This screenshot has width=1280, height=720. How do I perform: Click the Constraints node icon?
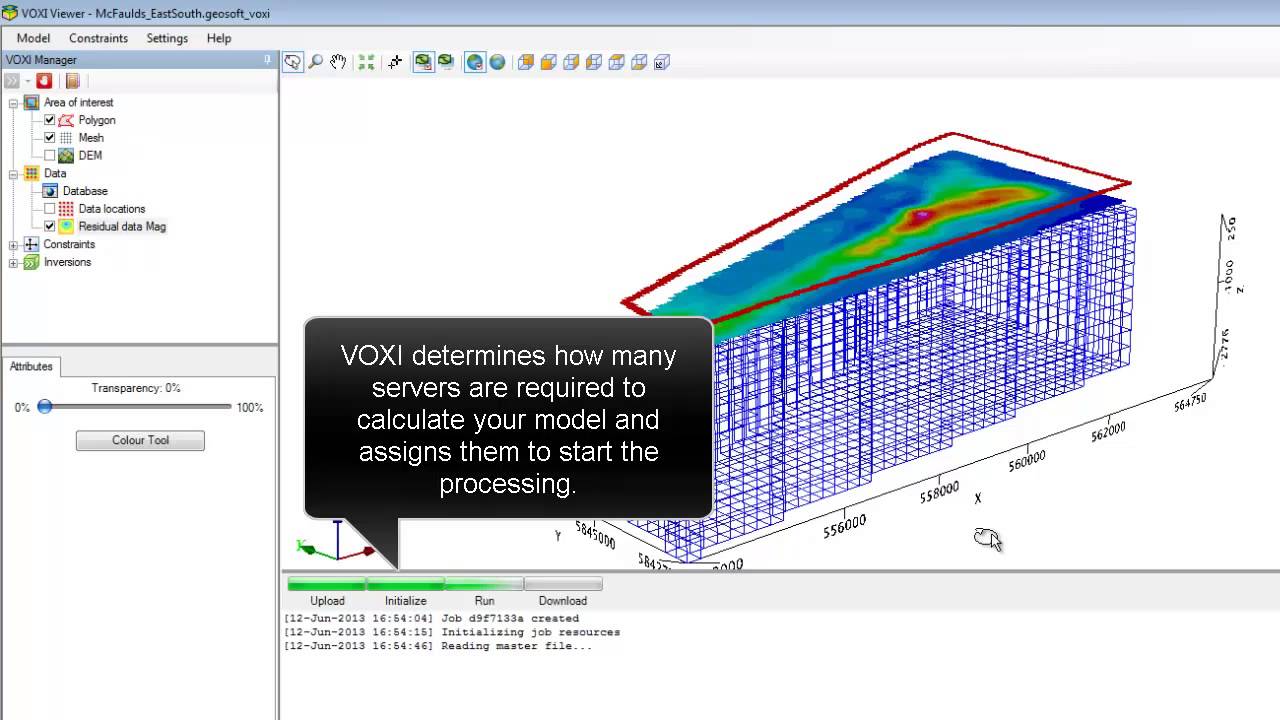31,244
